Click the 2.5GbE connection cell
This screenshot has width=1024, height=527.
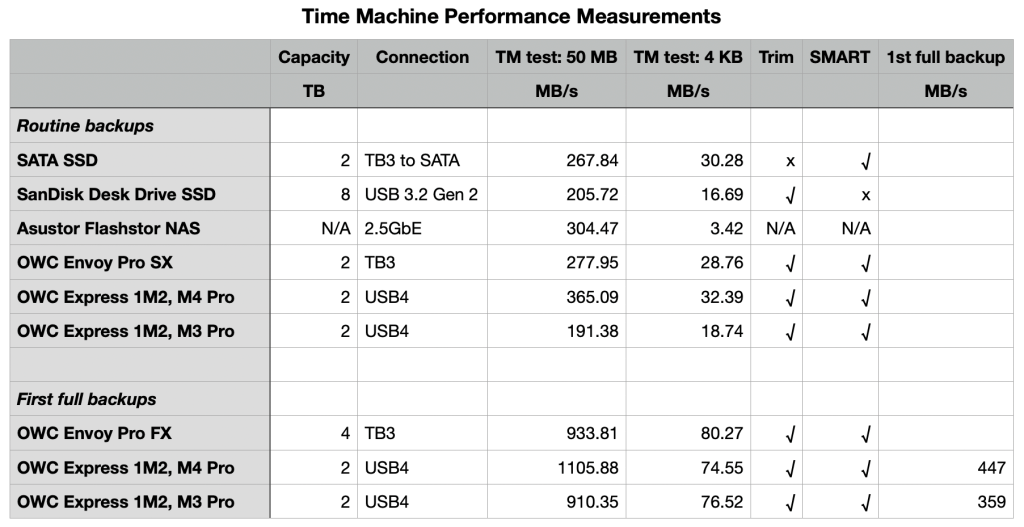click(391, 228)
